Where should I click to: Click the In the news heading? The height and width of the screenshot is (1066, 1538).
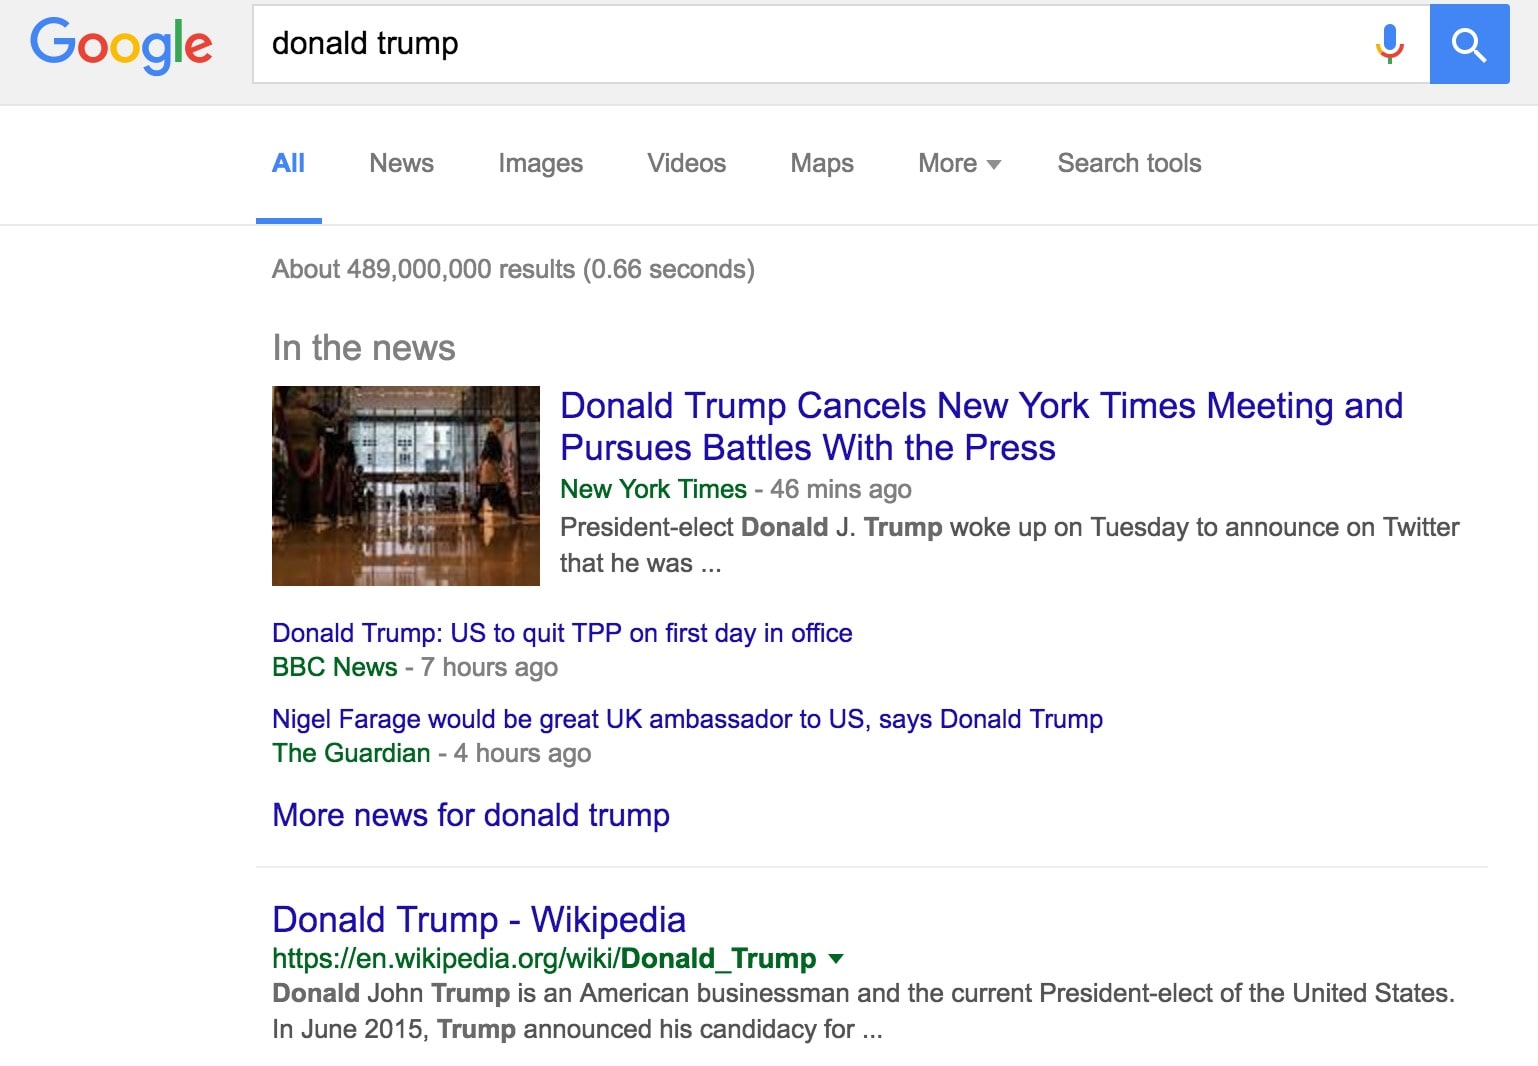click(x=364, y=348)
